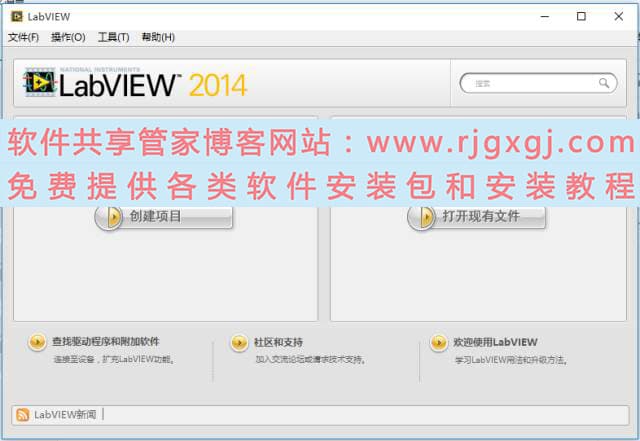Open the 文件(F) menu
Image resolution: width=640 pixels, height=441 pixels.
(x=23, y=37)
